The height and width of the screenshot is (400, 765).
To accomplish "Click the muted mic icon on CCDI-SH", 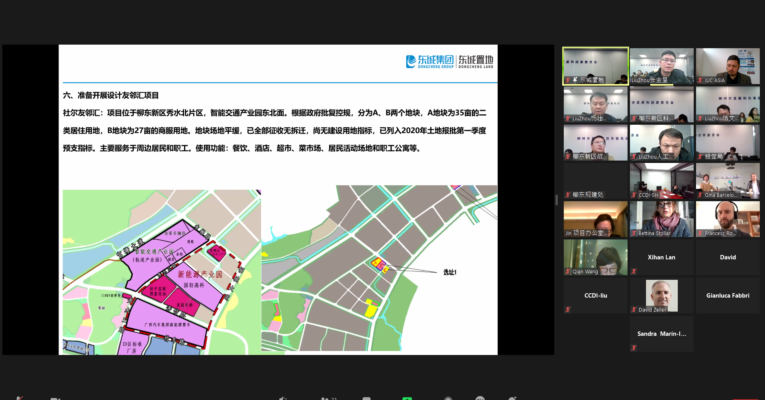I will [x=634, y=195].
